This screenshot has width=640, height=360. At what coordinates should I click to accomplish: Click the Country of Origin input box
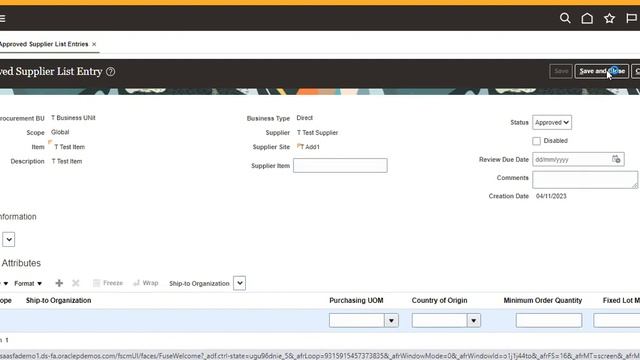439,320
